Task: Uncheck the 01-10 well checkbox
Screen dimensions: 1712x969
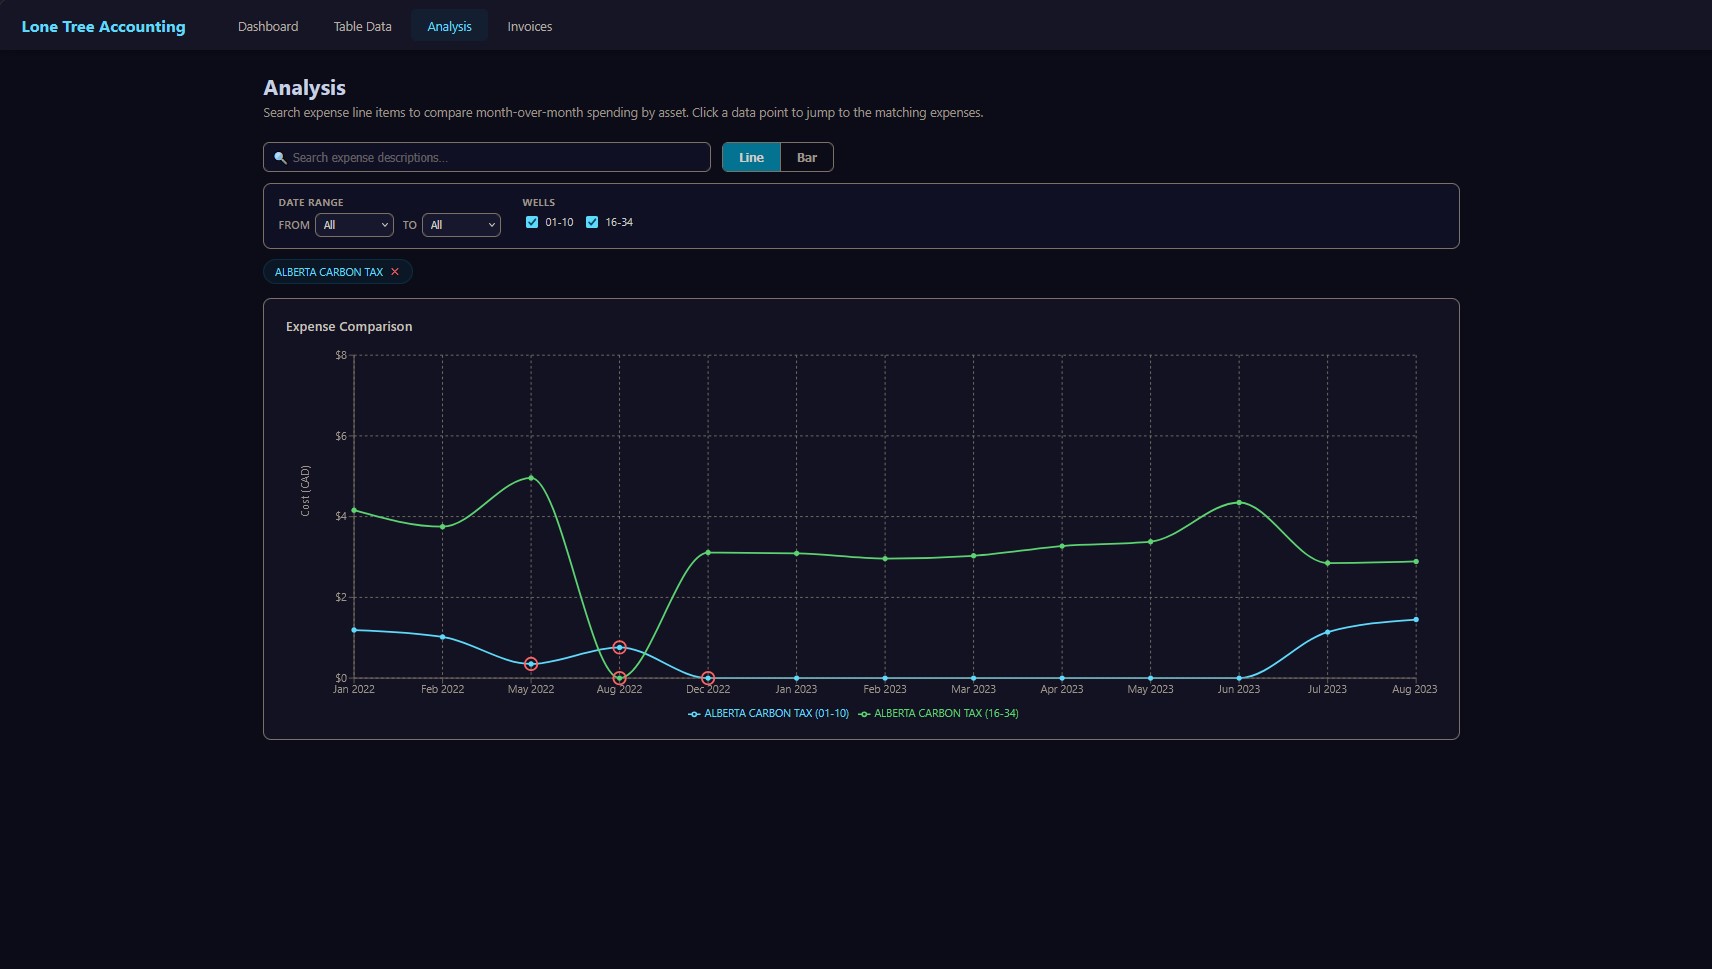Action: click(x=532, y=222)
